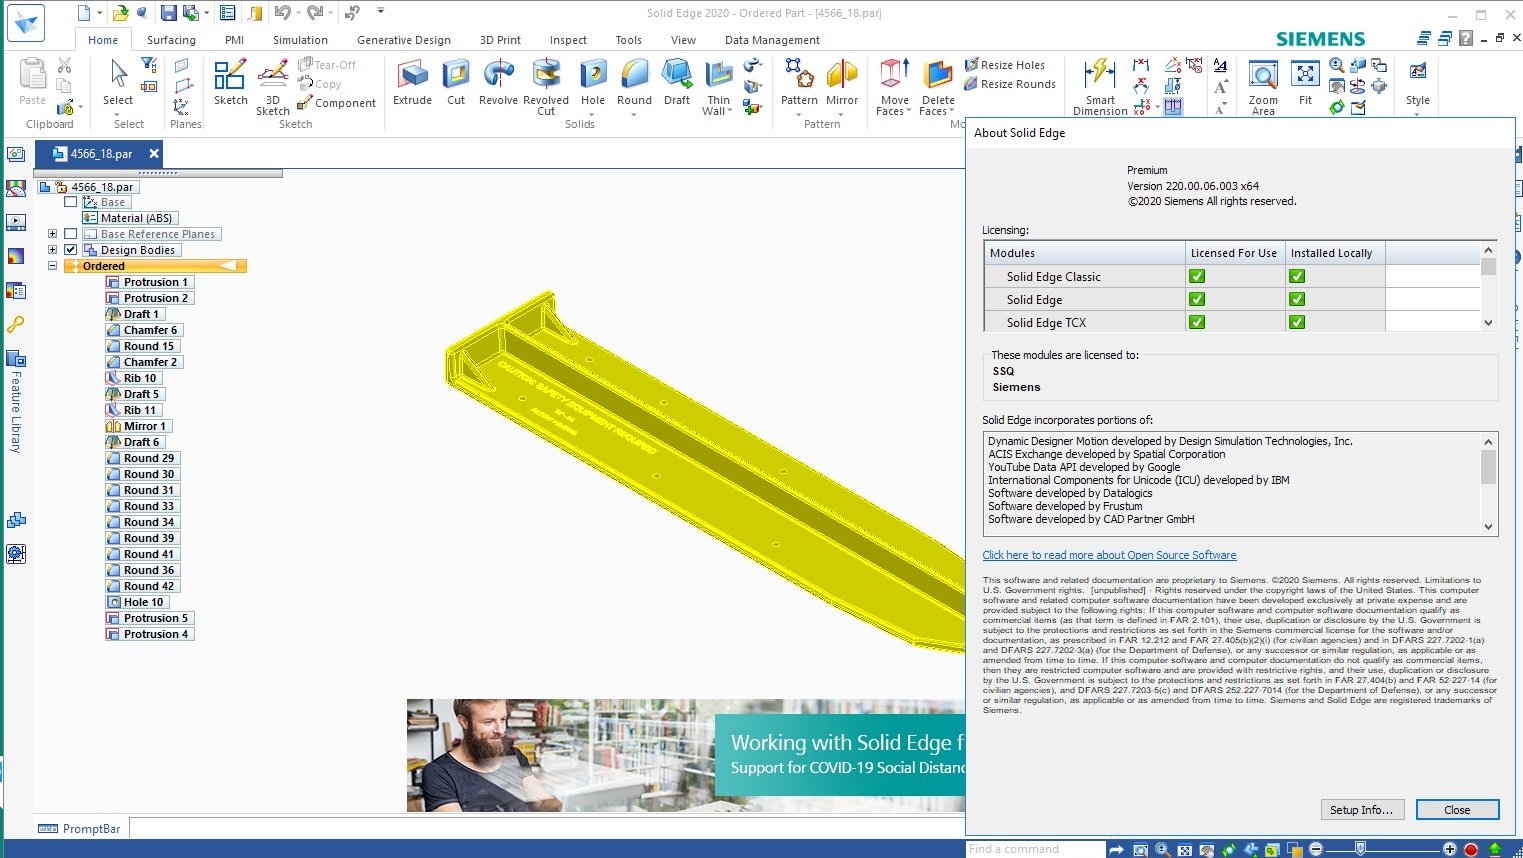Activate Smart Dimension tool
The image size is (1523, 858).
[x=1100, y=86]
